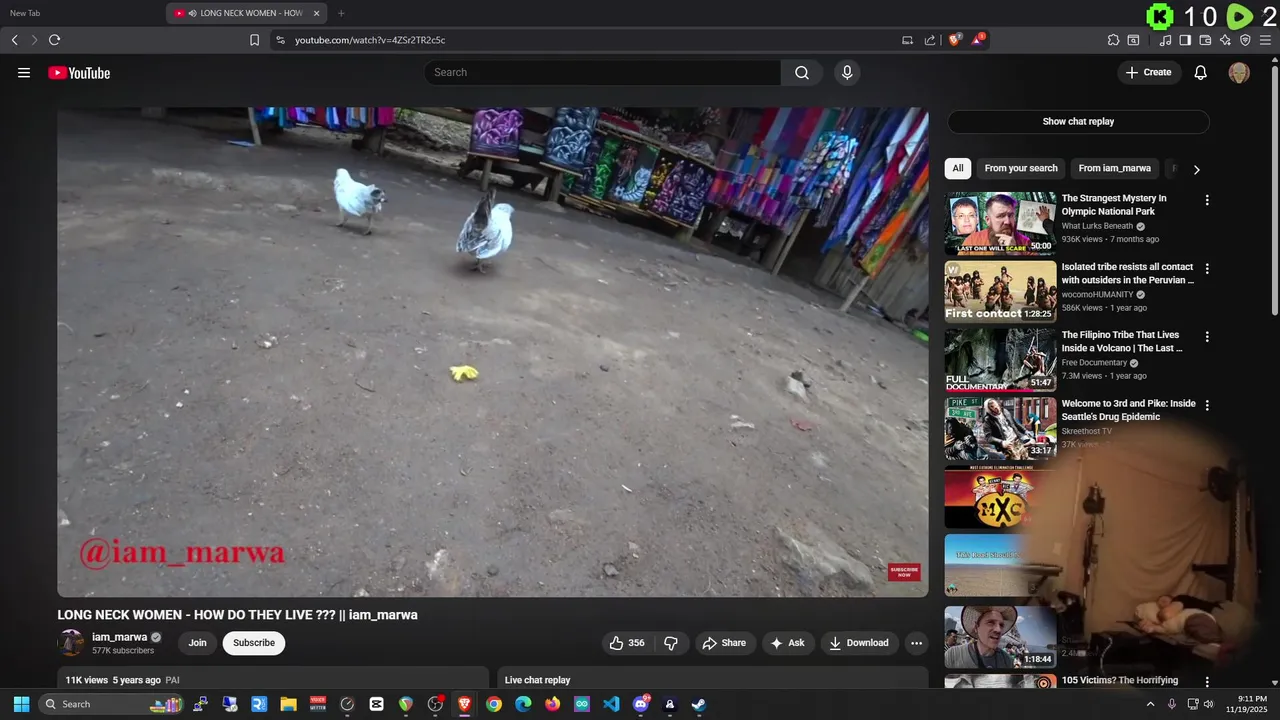The height and width of the screenshot is (720, 1280).
Task: Select the All filter chip
Action: pyautogui.click(x=958, y=168)
